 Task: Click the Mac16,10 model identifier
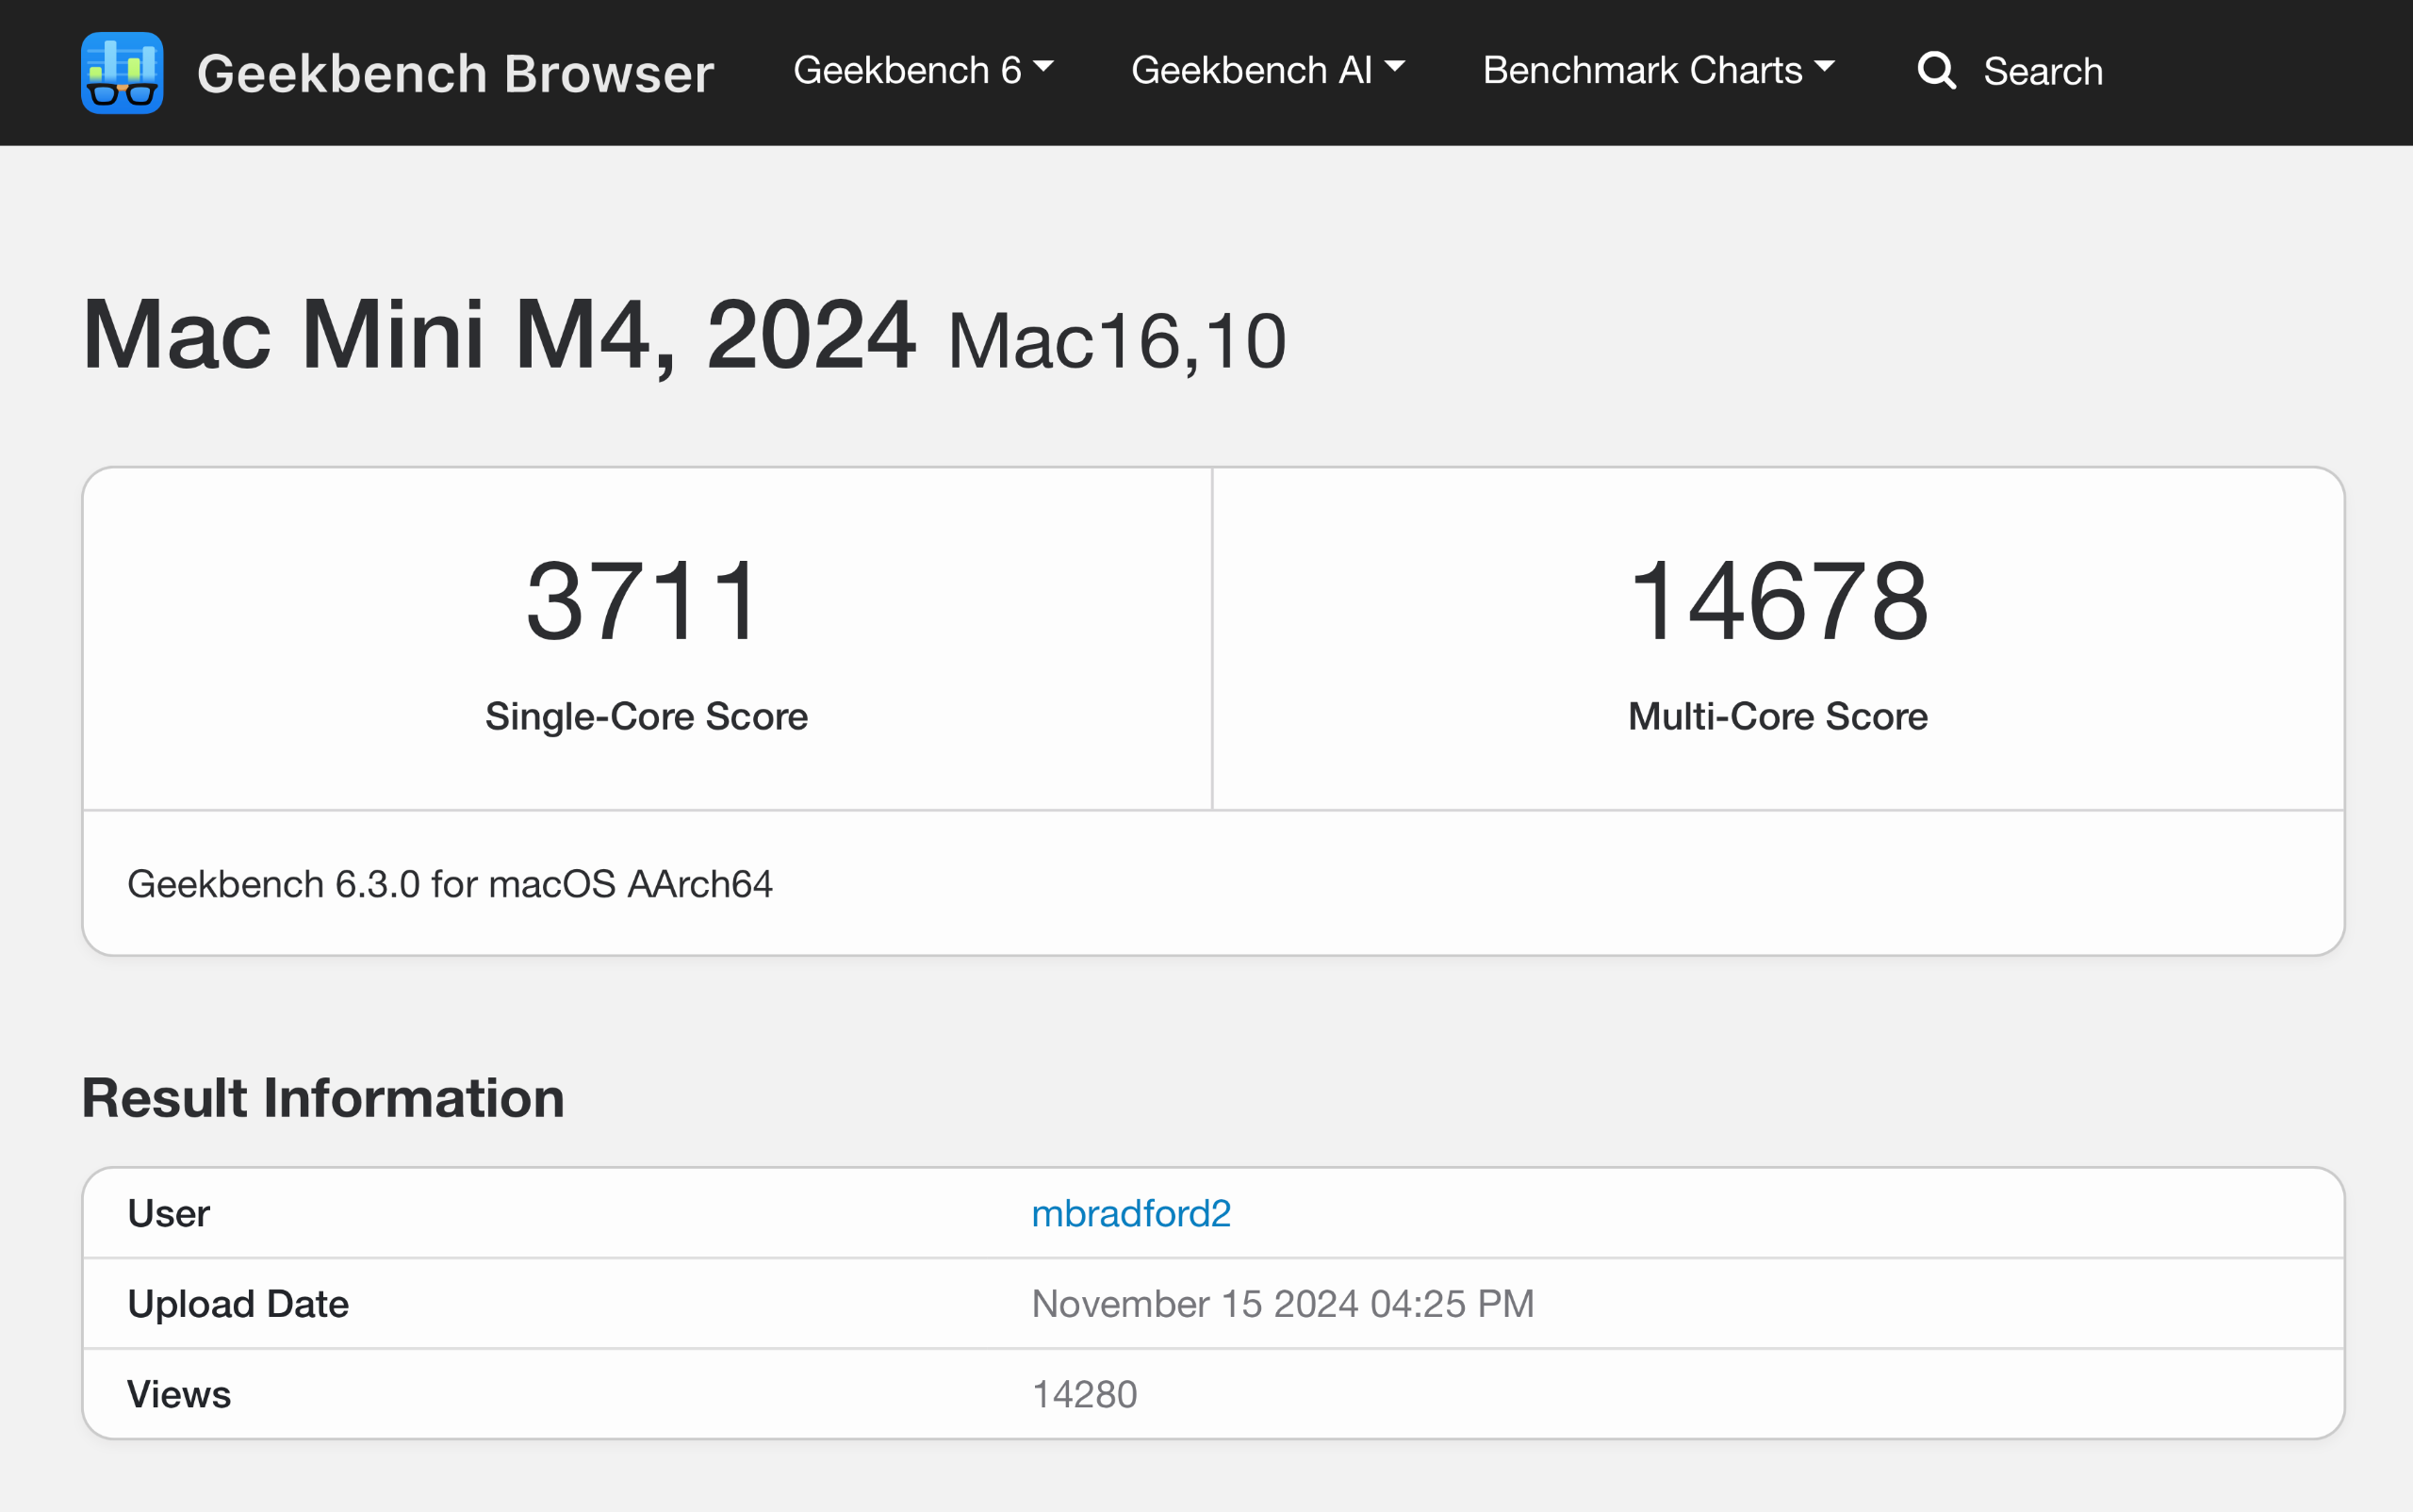[x=1117, y=342]
